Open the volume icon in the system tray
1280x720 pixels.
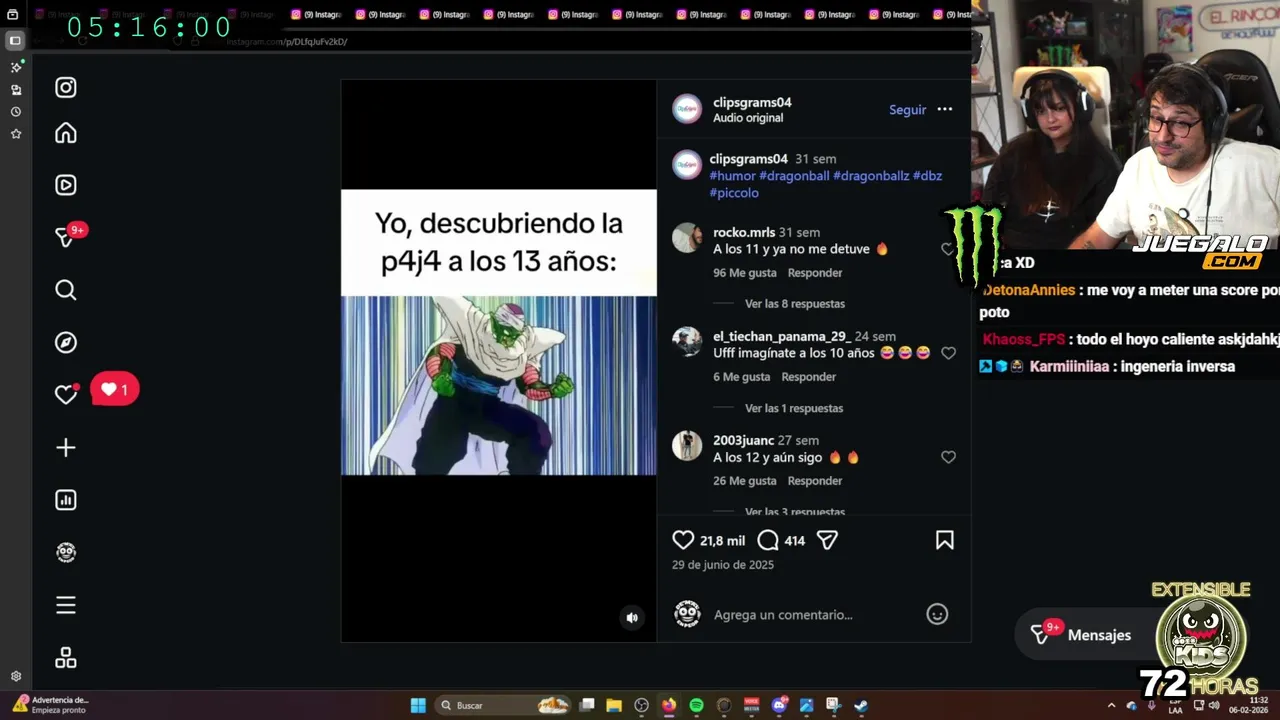coord(1214,705)
